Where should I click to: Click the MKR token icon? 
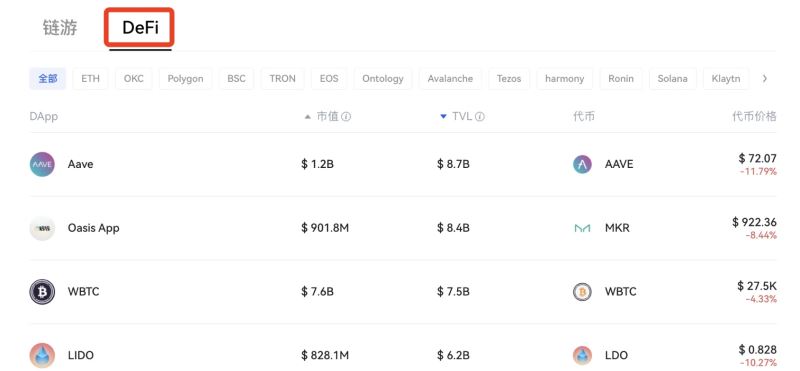582,228
